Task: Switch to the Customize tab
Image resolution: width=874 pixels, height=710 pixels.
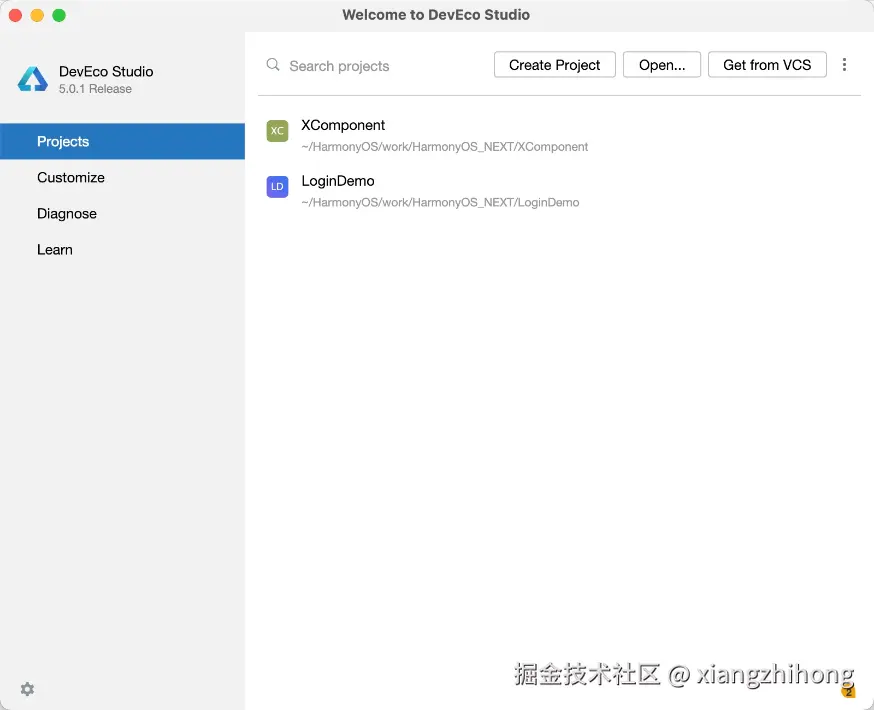Action: tap(123, 178)
